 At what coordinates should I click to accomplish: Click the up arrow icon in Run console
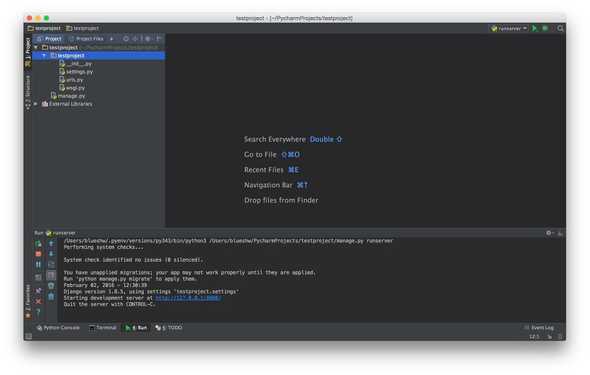[x=51, y=244]
